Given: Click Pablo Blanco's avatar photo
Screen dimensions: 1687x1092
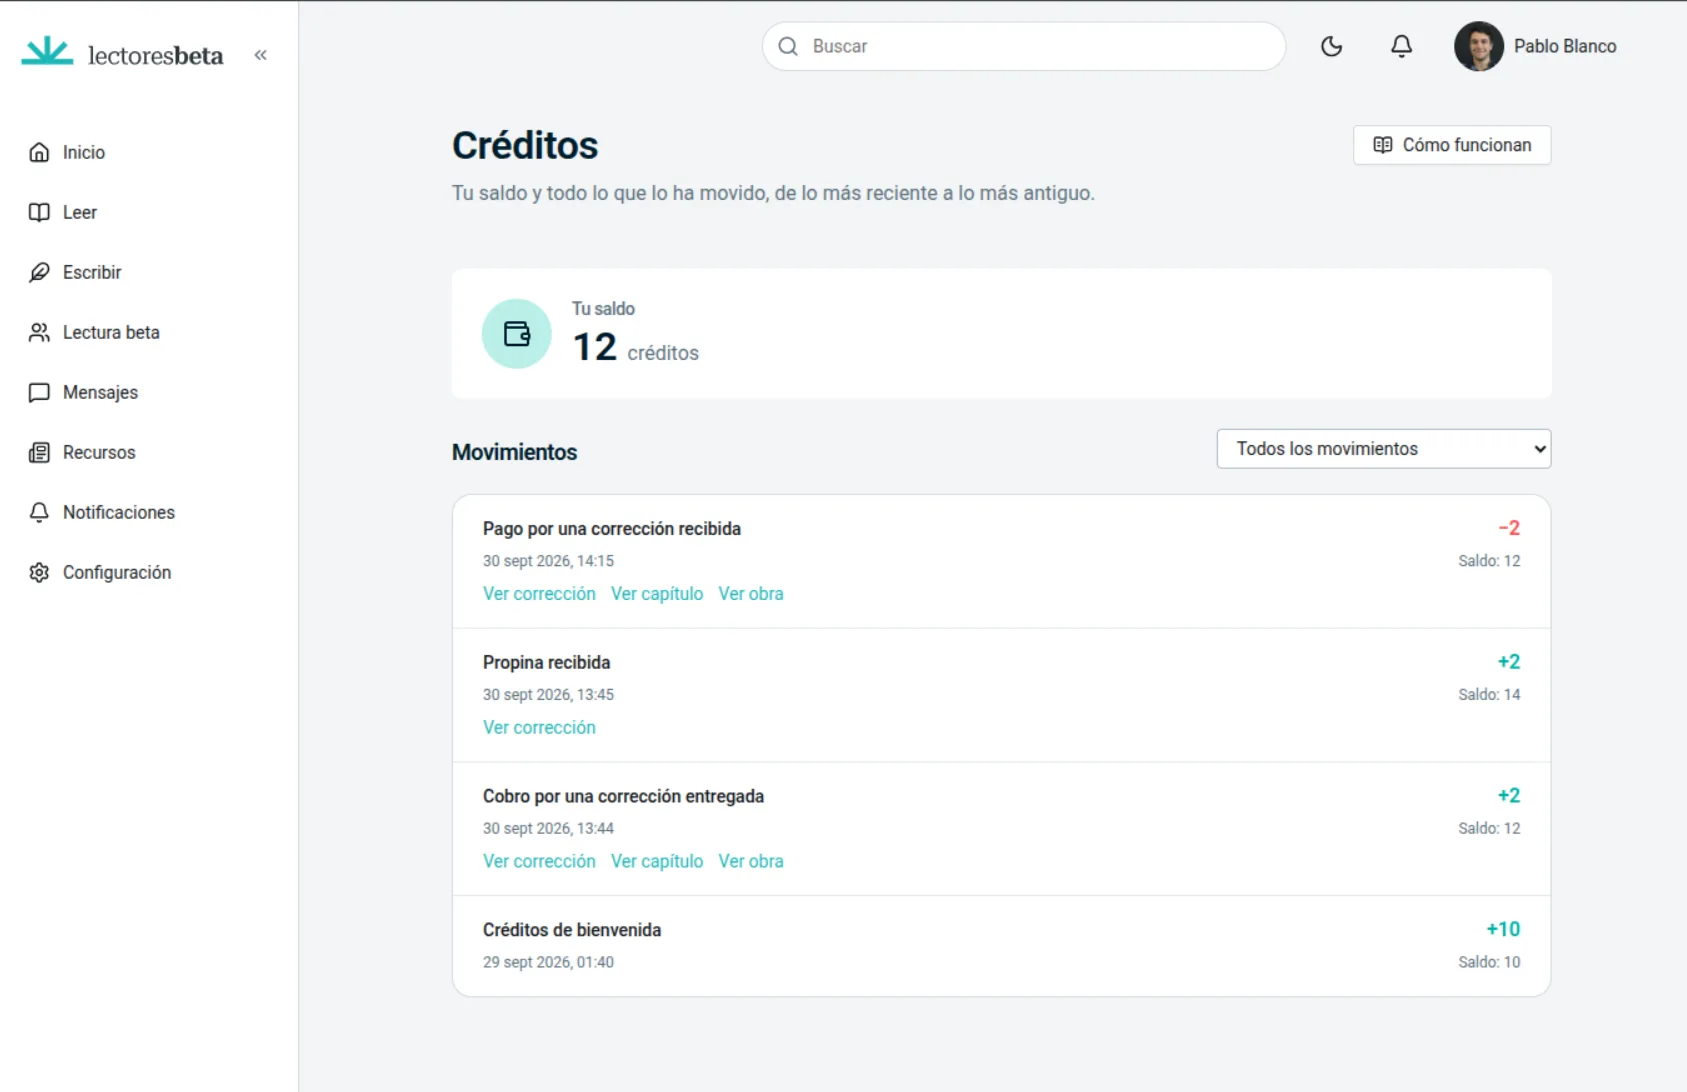Looking at the screenshot, I should click(1479, 46).
